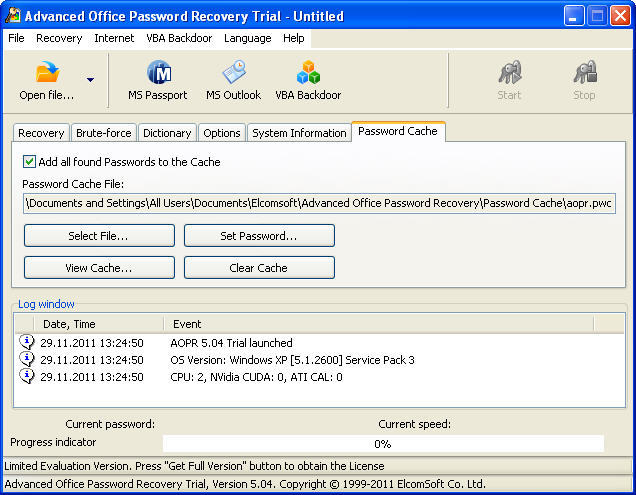Click the Password Cache File path field
The width and height of the screenshot is (636, 495).
tap(320, 203)
